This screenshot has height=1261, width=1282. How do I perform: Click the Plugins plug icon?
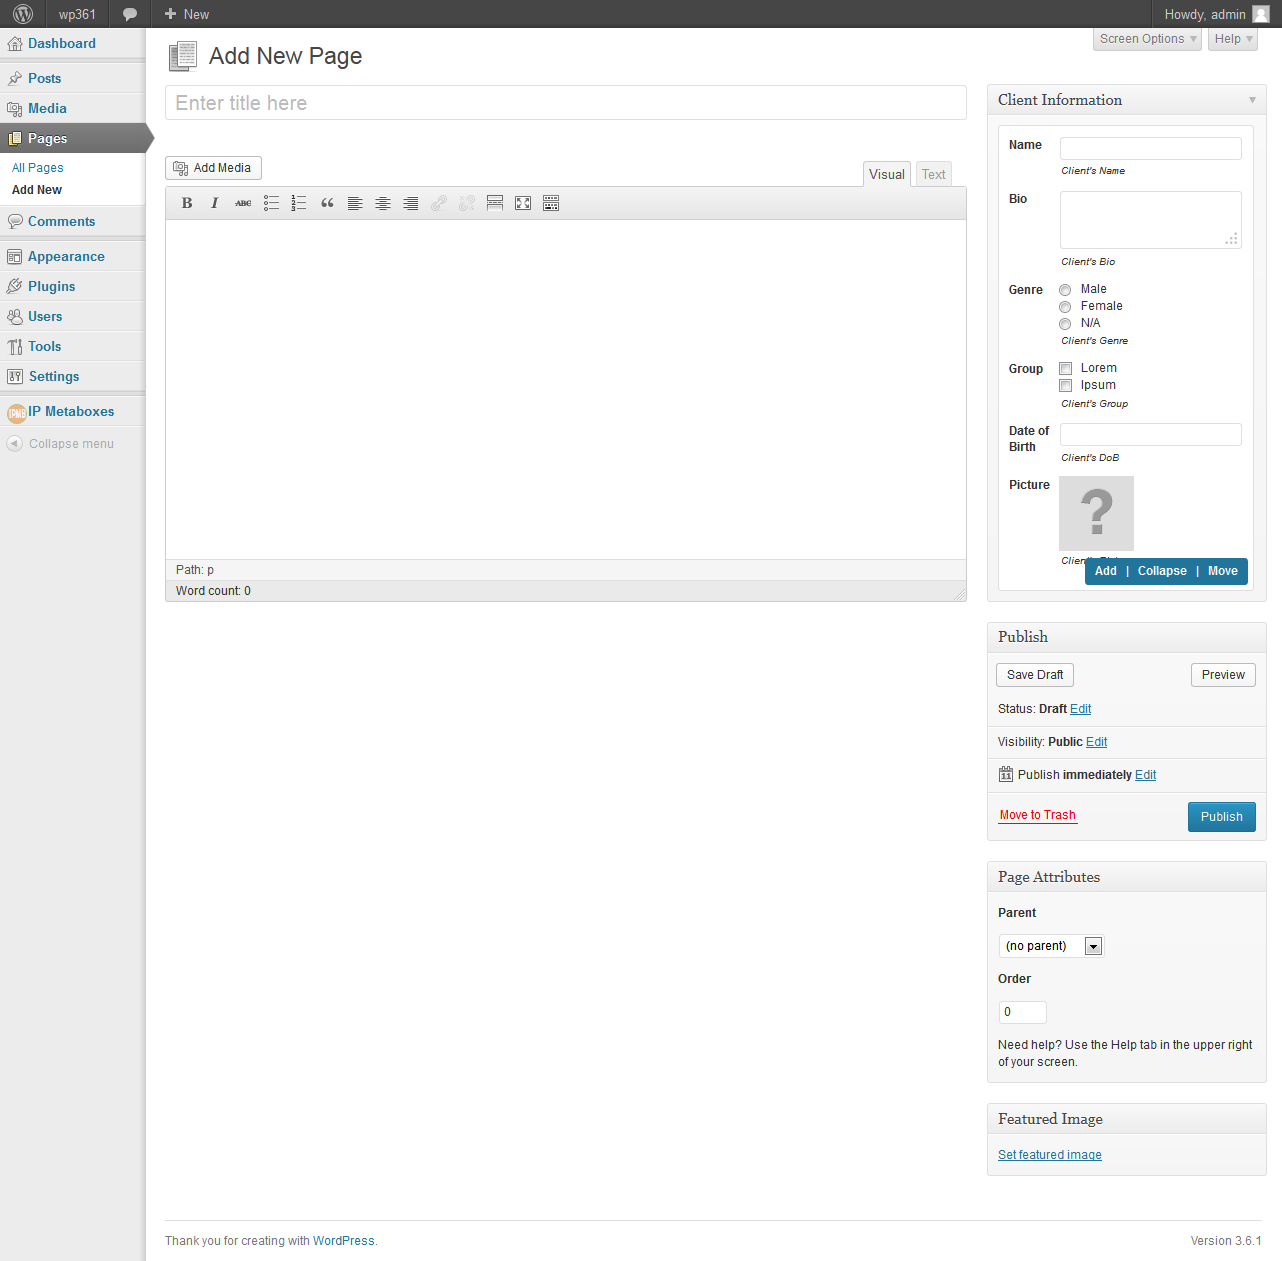point(15,287)
